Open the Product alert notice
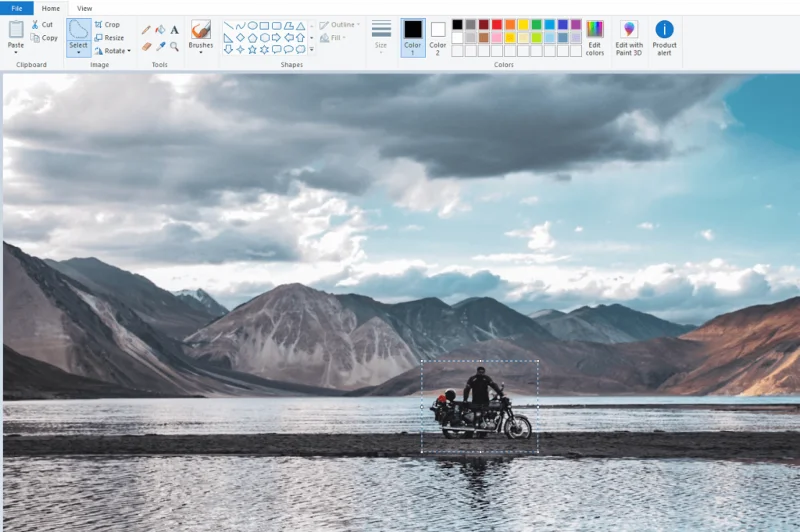The height and width of the screenshot is (532, 800). coord(664,38)
